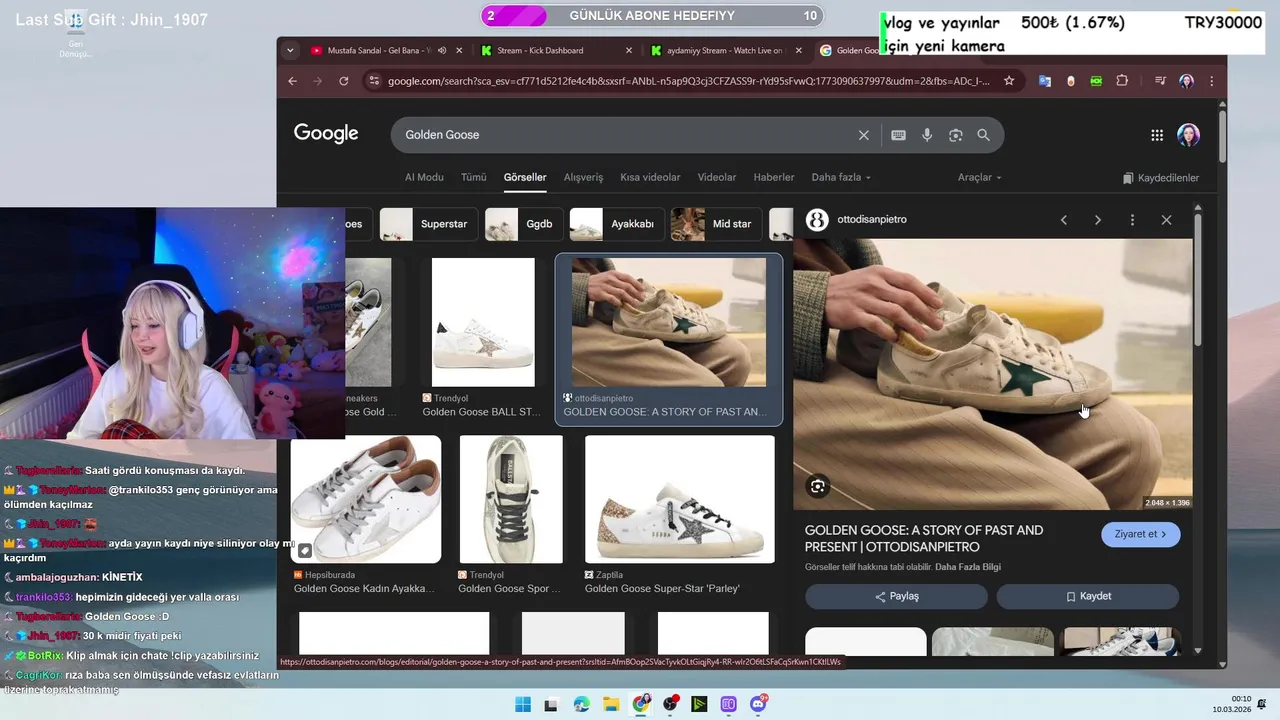Filter by the Mid star chip

(x=716, y=224)
